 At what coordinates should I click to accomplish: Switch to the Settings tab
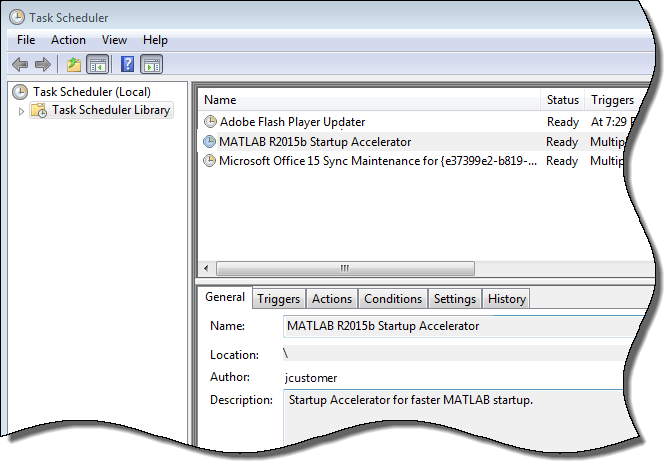coord(455,299)
